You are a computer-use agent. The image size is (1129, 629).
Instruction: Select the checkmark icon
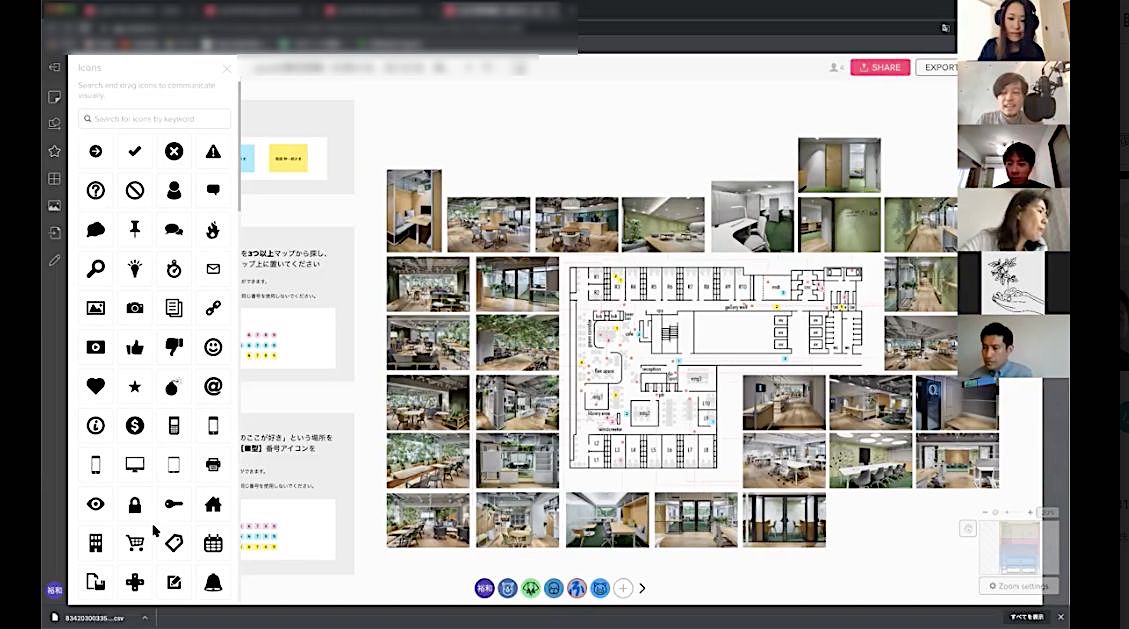click(x=135, y=151)
